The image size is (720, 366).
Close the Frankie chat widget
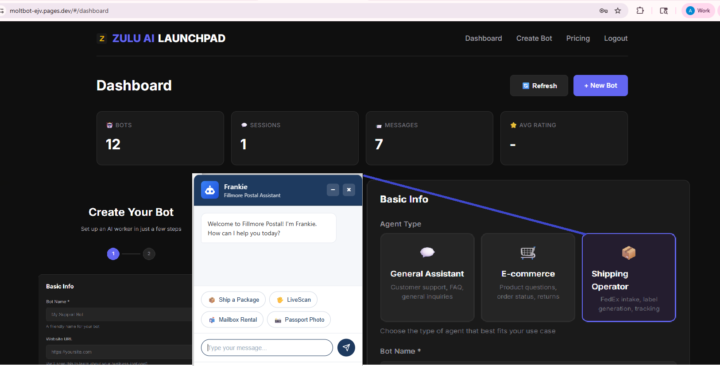tap(349, 190)
